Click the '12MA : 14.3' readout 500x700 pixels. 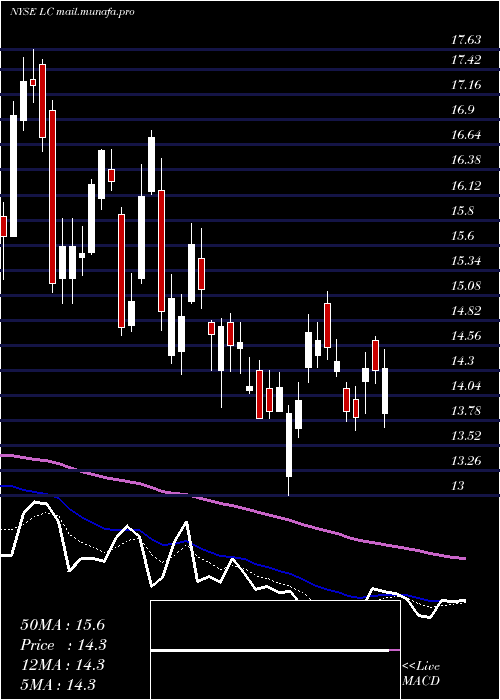tap(62, 665)
